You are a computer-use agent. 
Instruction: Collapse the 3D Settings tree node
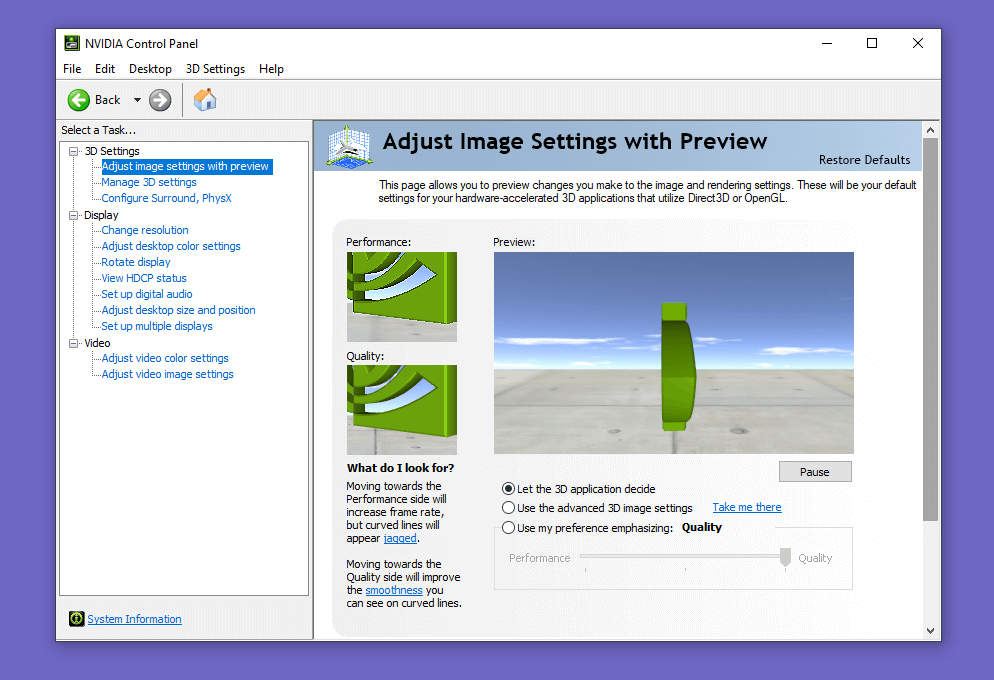point(74,151)
